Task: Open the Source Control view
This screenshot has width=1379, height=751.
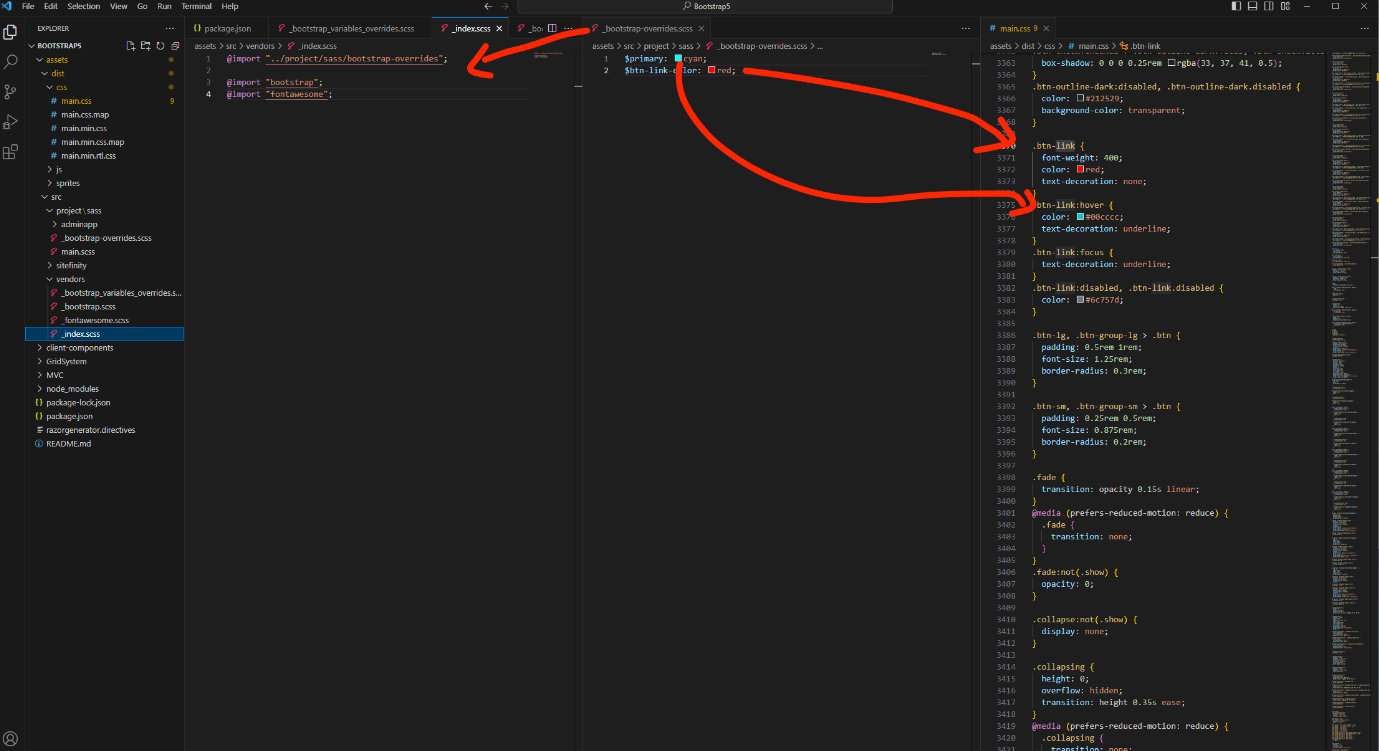Action: [11, 91]
